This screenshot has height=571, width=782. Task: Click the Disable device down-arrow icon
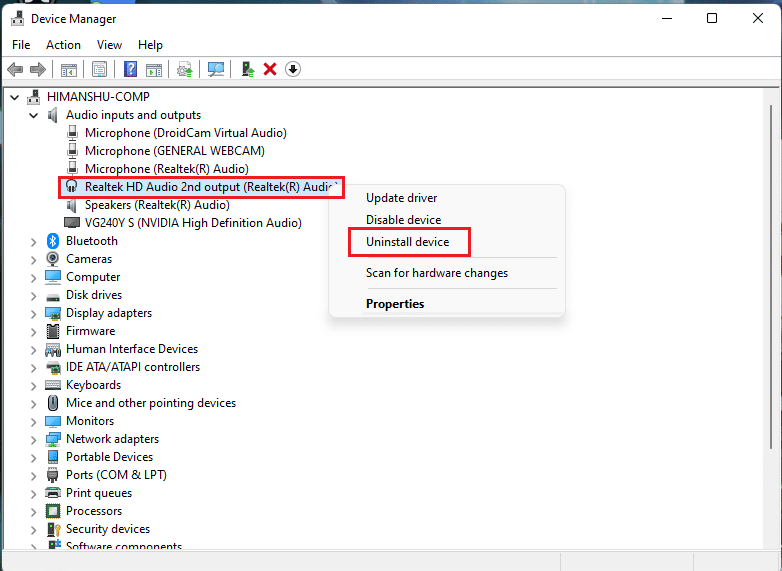293,69
